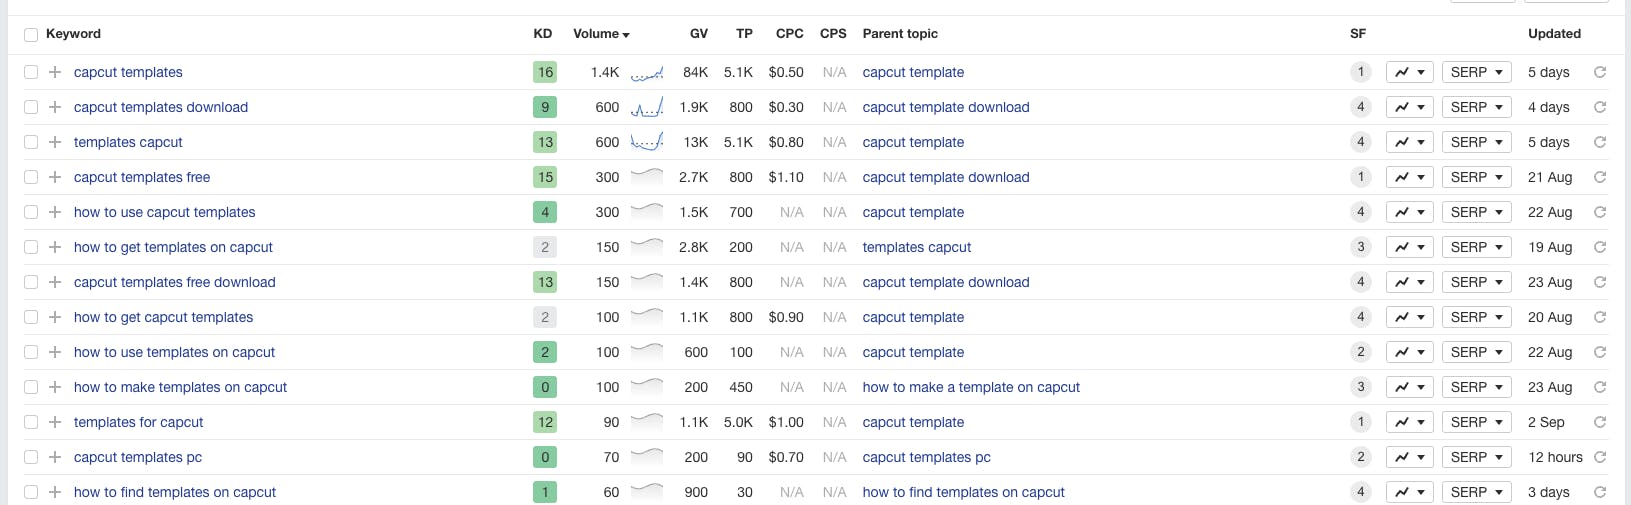Check the 'capcut templates' row checkbox

click(x=31, y=72)
